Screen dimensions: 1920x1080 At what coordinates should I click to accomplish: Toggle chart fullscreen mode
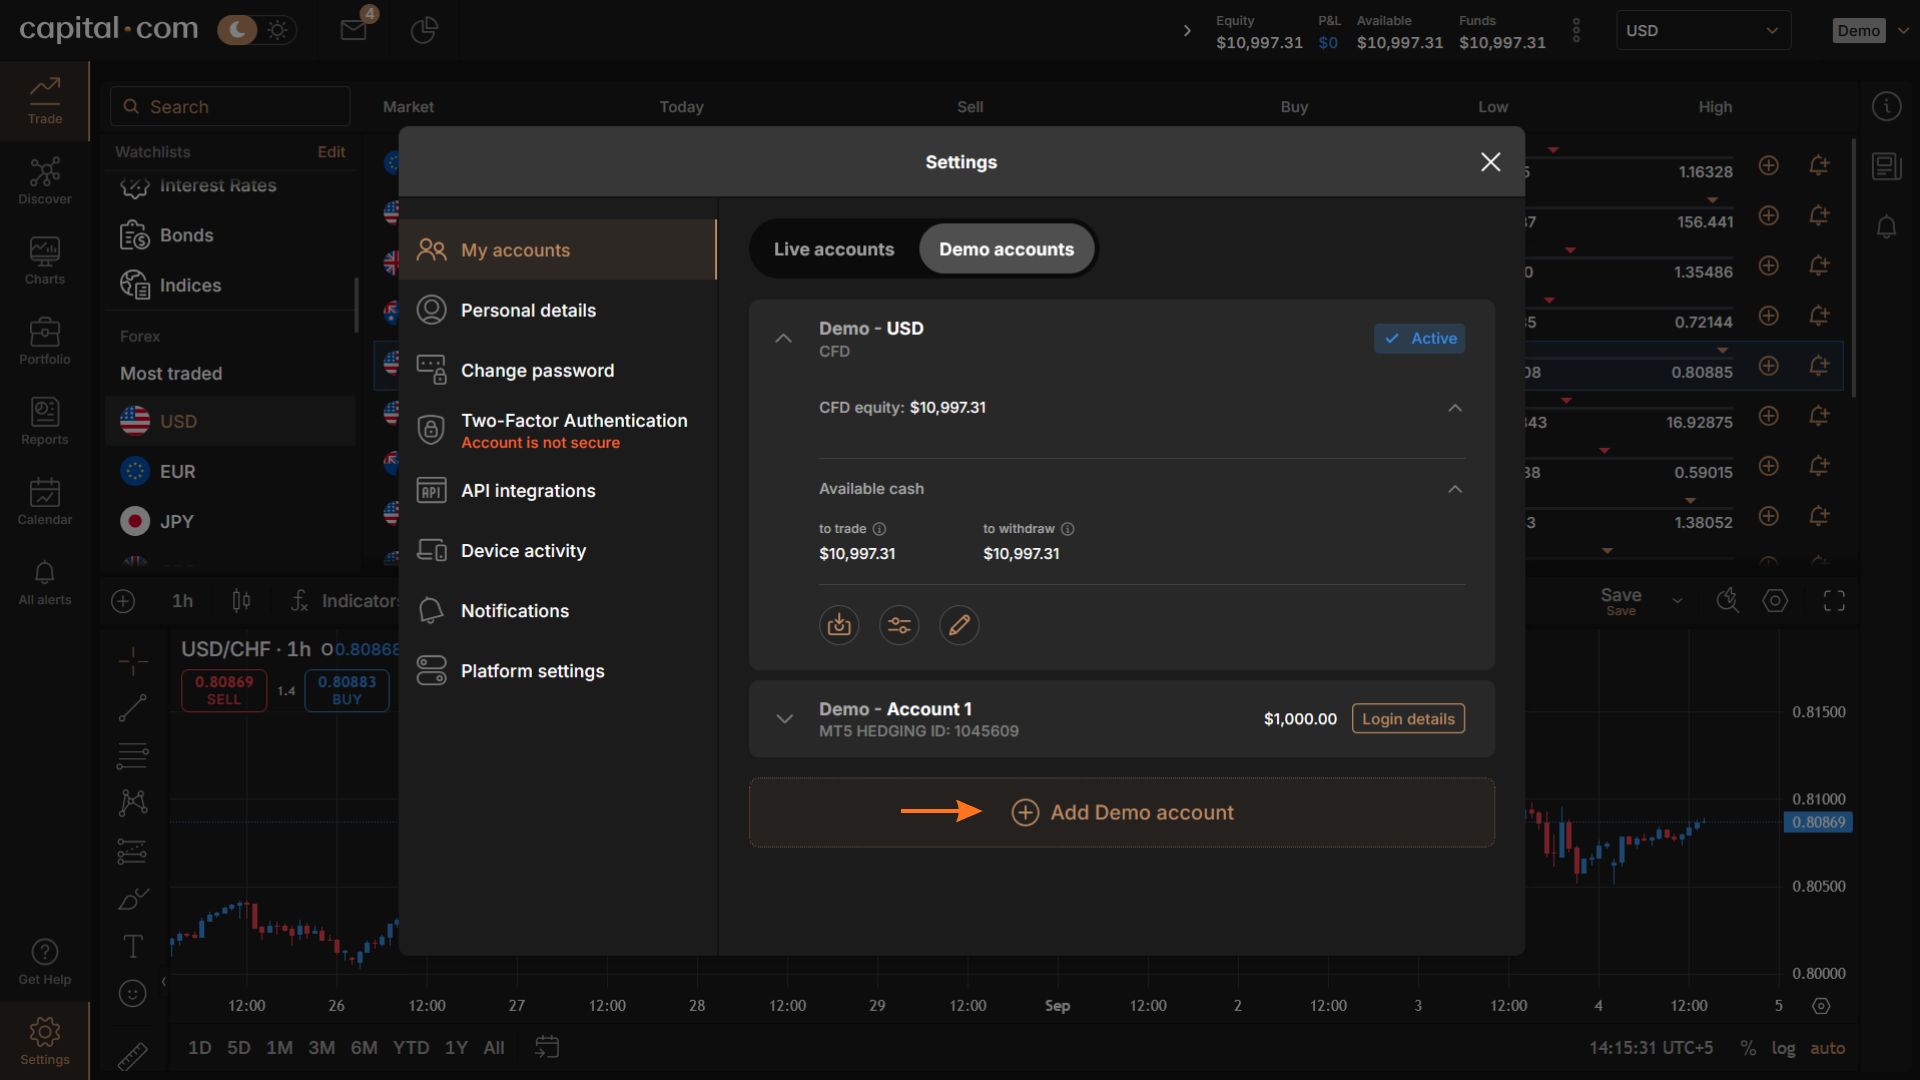(x=1834, y=601)
